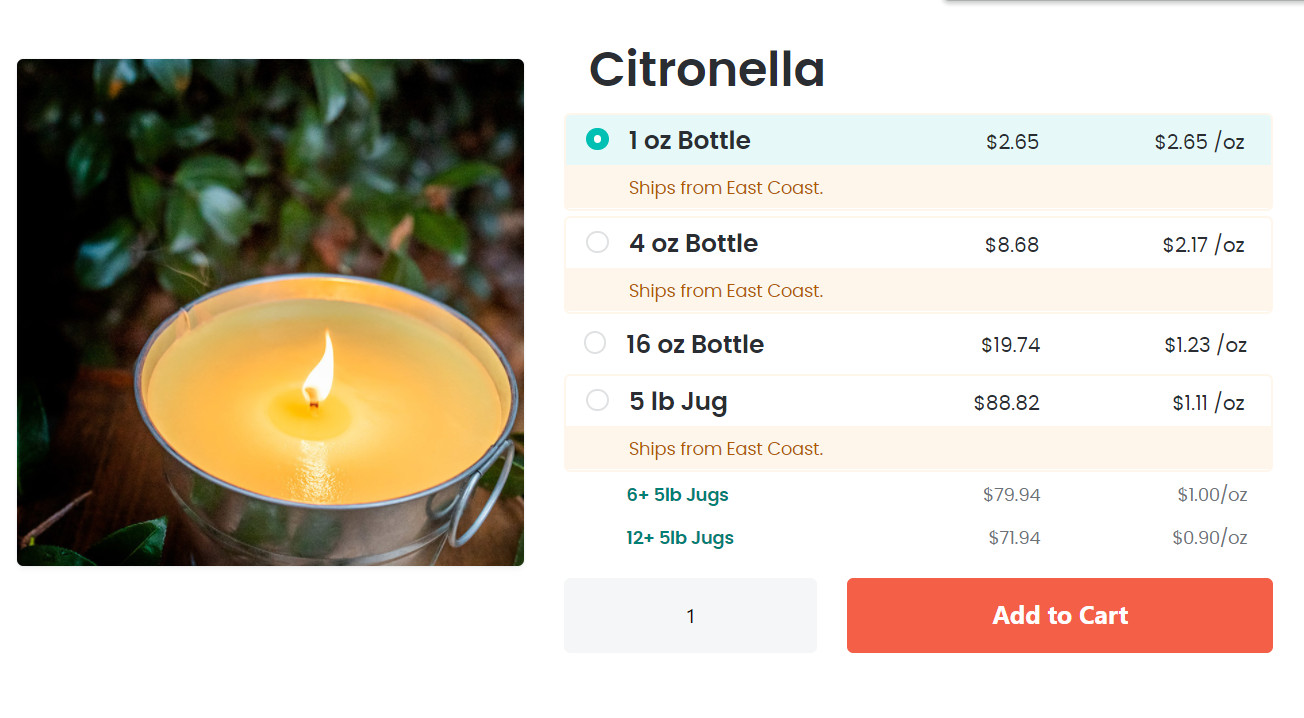Click the "5 lb Jug" label text
This screenshot has width=1304, height=718.
pos(678,402)
